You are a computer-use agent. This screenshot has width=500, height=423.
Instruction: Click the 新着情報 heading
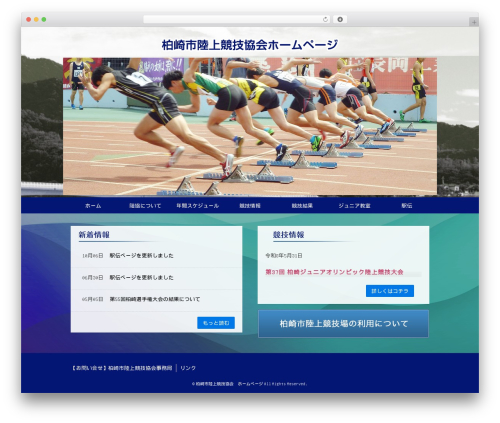pos(94,235)
